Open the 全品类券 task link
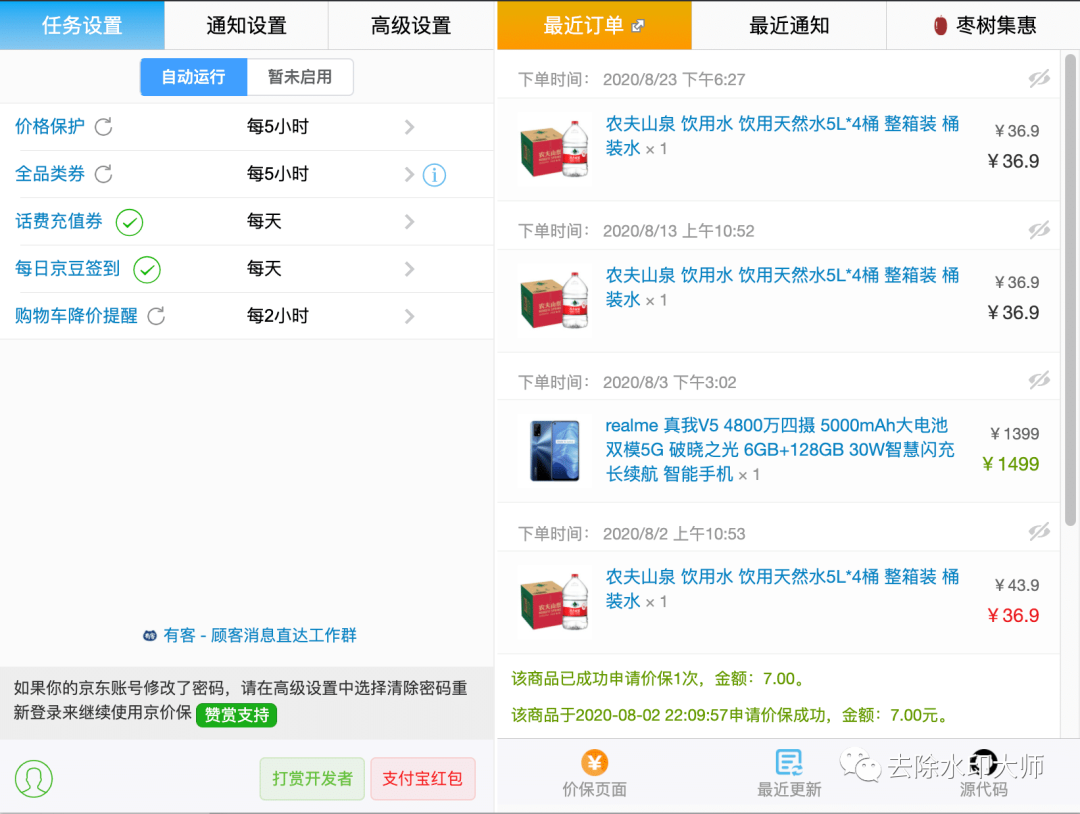The width and height of the screenshot is (1080, 814). (50, 174)
